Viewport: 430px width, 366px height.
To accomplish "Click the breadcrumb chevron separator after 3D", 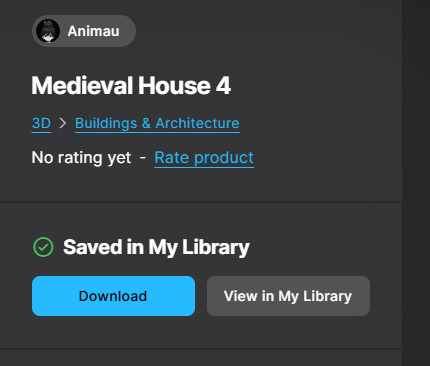I will coord(63,123).
